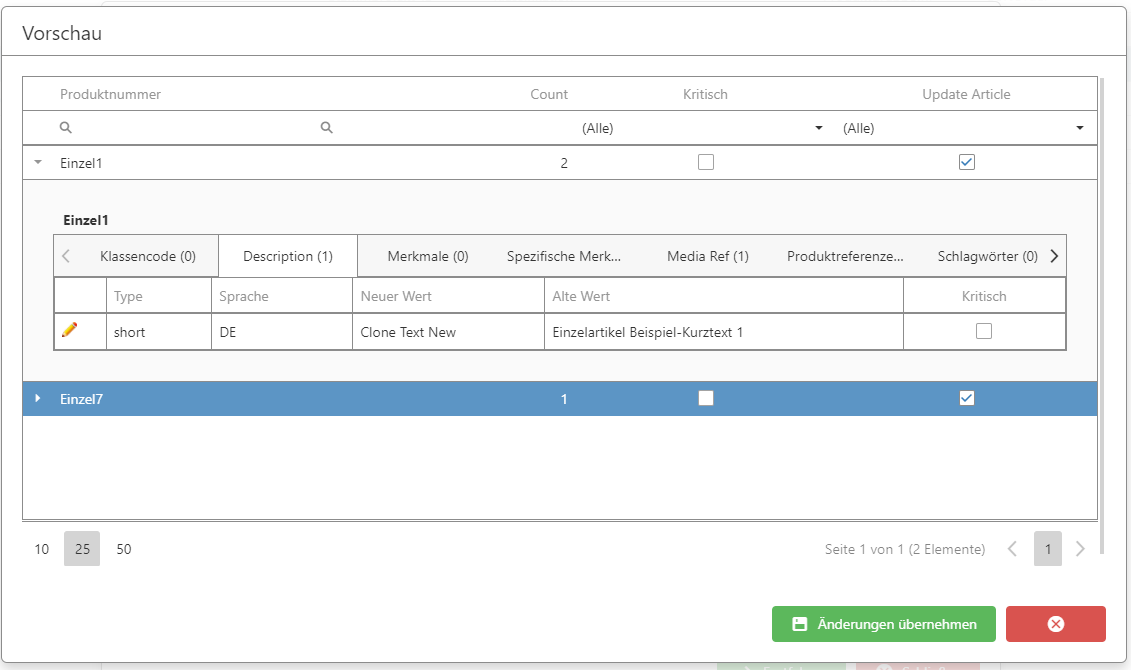Viewport: 1131px width, 670px height.
Task: Click the search icon in Produktnummer filter
Action: [66, 128]
